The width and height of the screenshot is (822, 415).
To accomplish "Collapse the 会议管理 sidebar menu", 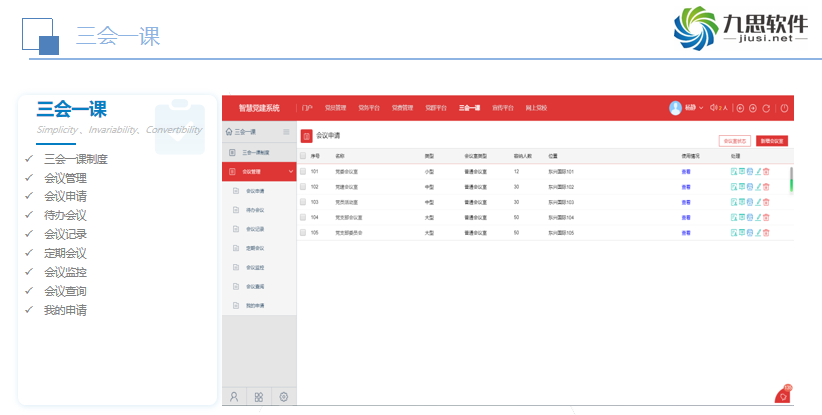I will click(x=258, y=172).
